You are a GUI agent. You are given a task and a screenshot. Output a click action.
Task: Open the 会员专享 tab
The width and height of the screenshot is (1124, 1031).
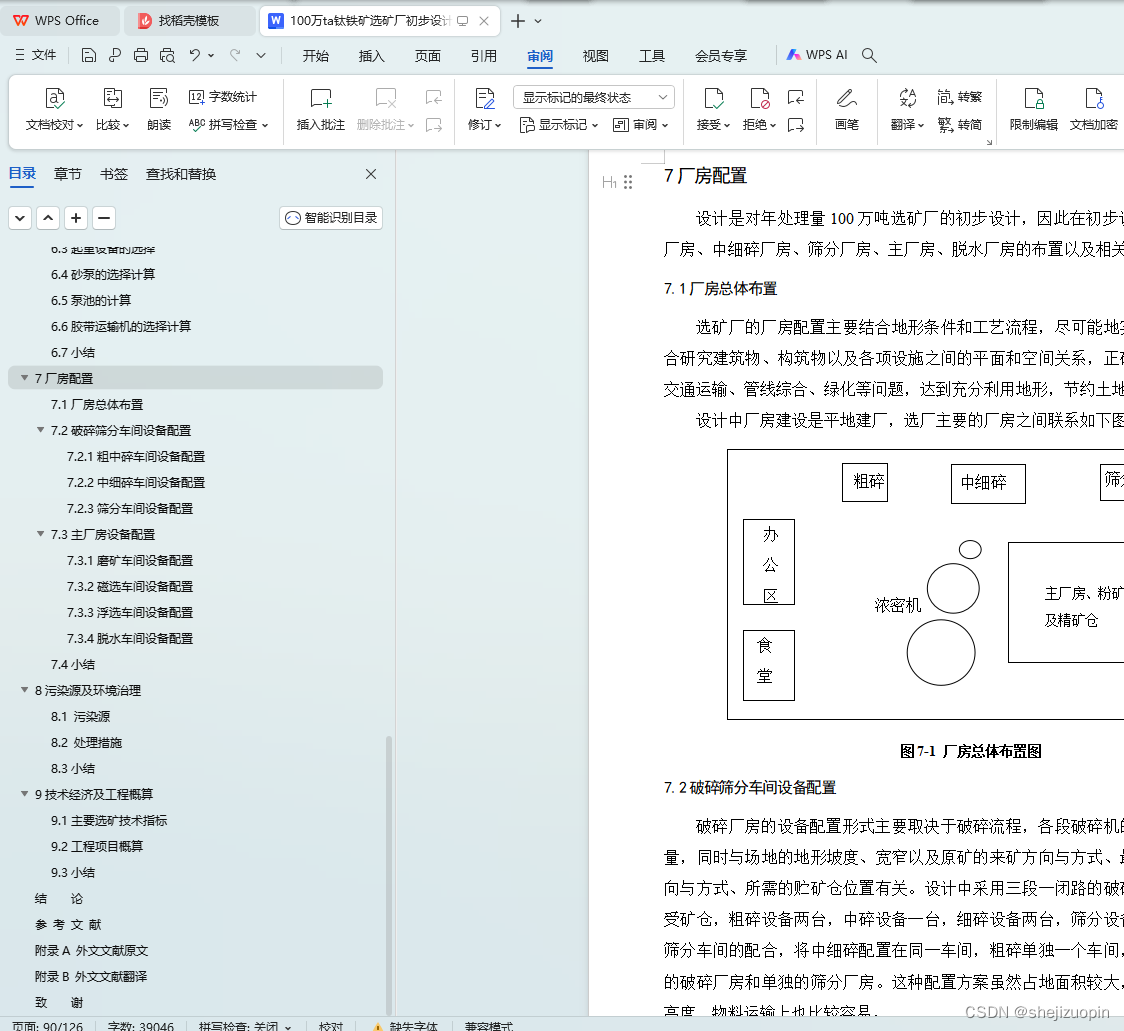pyautogui.click(x=720, y=56)
